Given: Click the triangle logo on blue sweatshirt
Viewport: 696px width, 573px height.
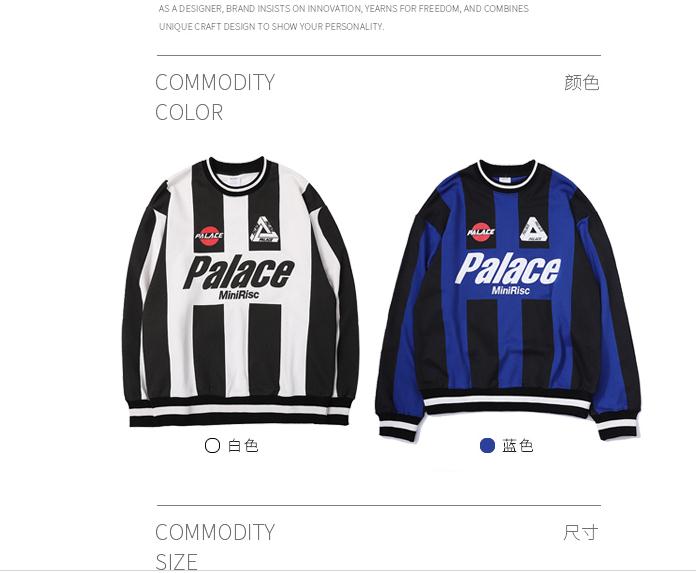Looking at the screenshot, I should [534, 229].
